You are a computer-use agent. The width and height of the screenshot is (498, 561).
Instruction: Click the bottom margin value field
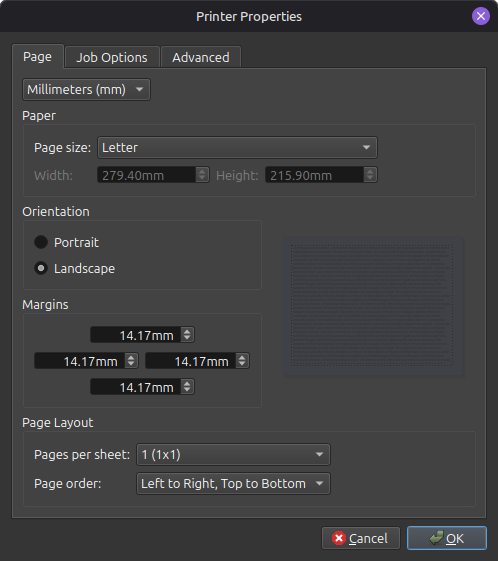[x=136, y=387]
